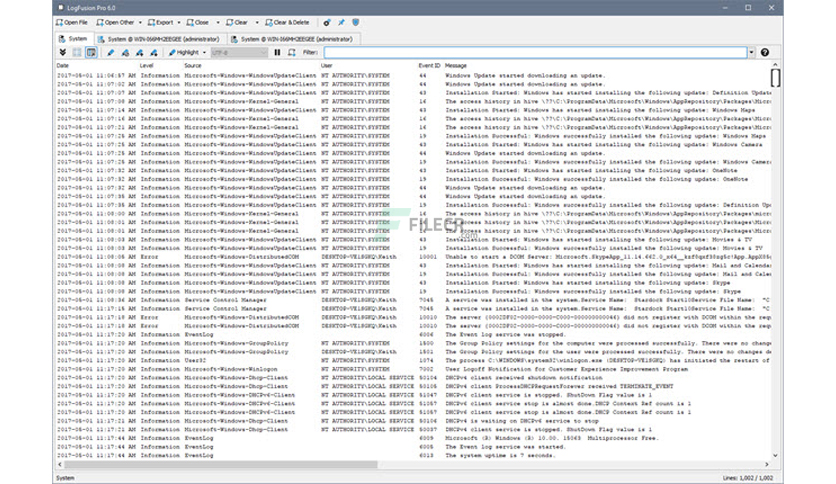This screenshot has width=836, height=484.
Task: Select event ID 10001 Error row
Action: pos(413,257)
